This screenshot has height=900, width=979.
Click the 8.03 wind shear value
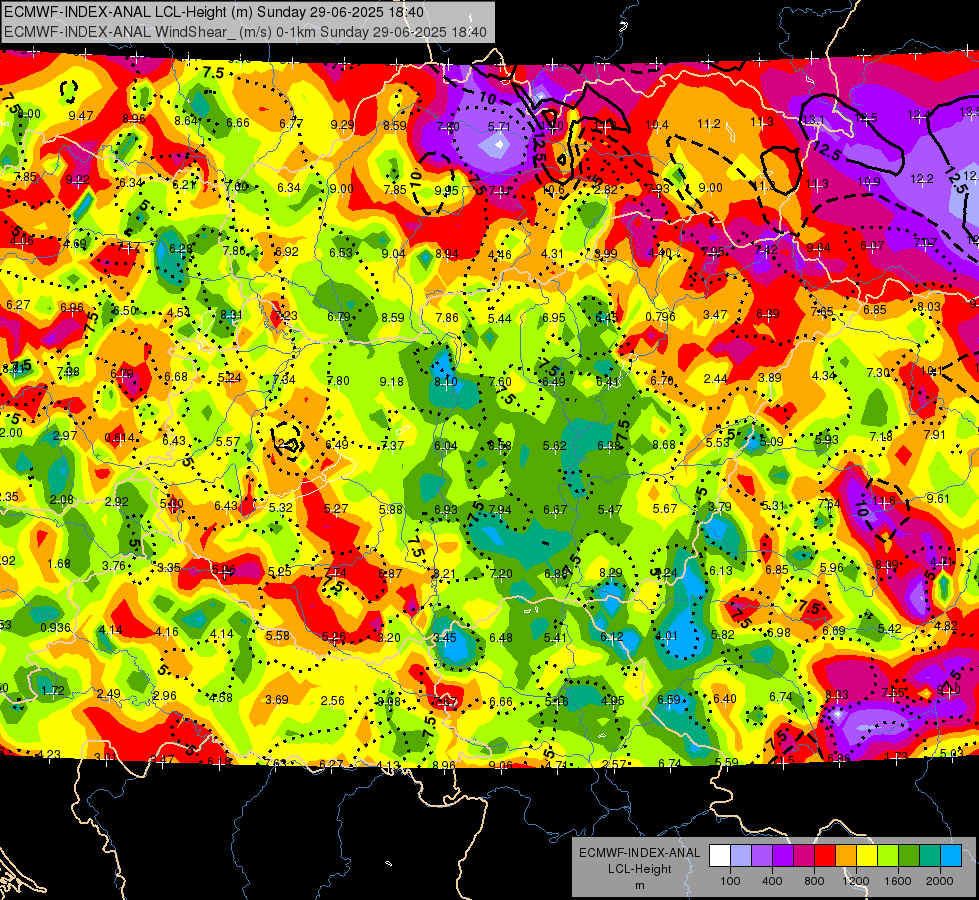929,307
